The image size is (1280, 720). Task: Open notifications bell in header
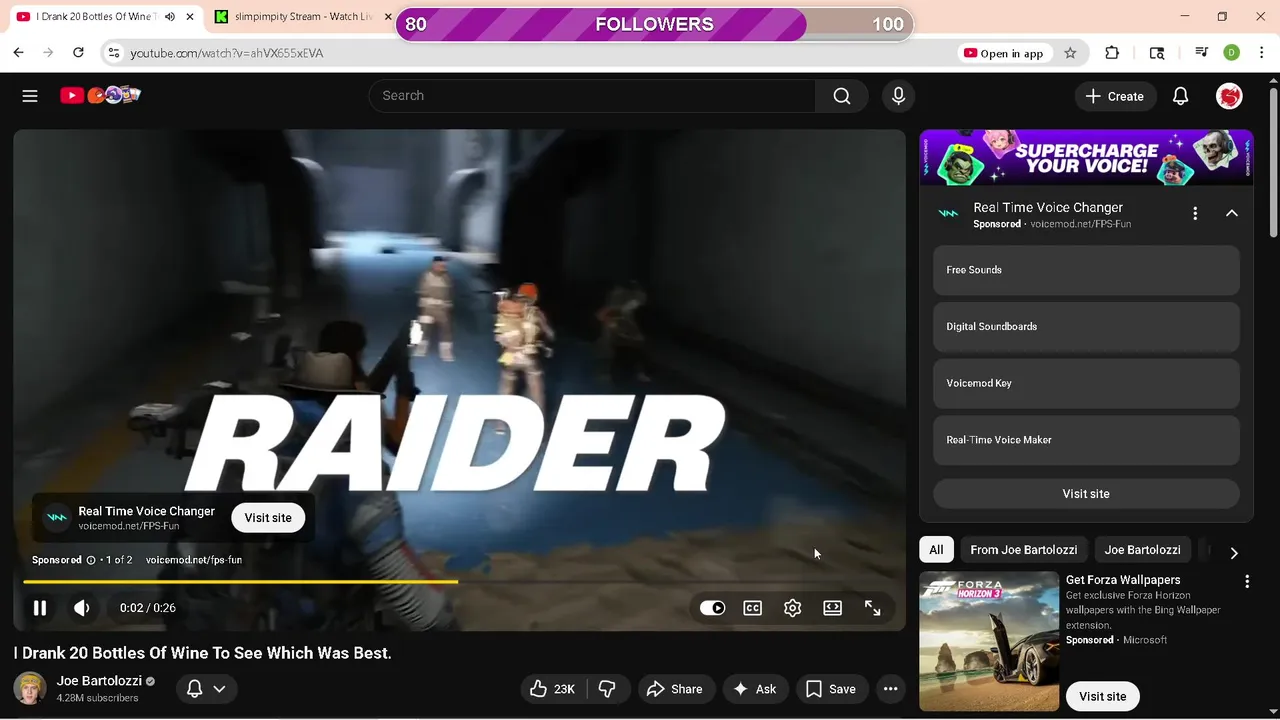tap(1180, 96)
